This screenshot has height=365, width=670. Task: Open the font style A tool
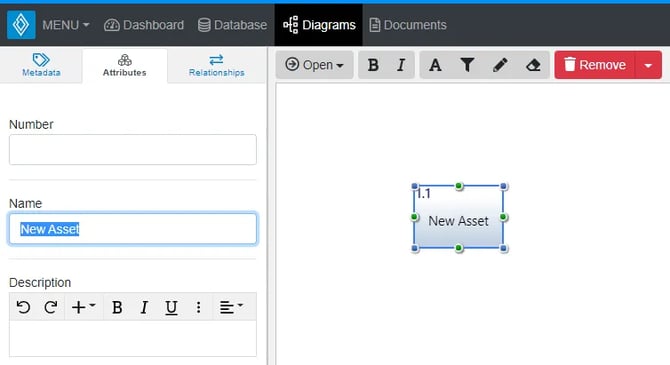pyautogui.click(x=435, y=65)
